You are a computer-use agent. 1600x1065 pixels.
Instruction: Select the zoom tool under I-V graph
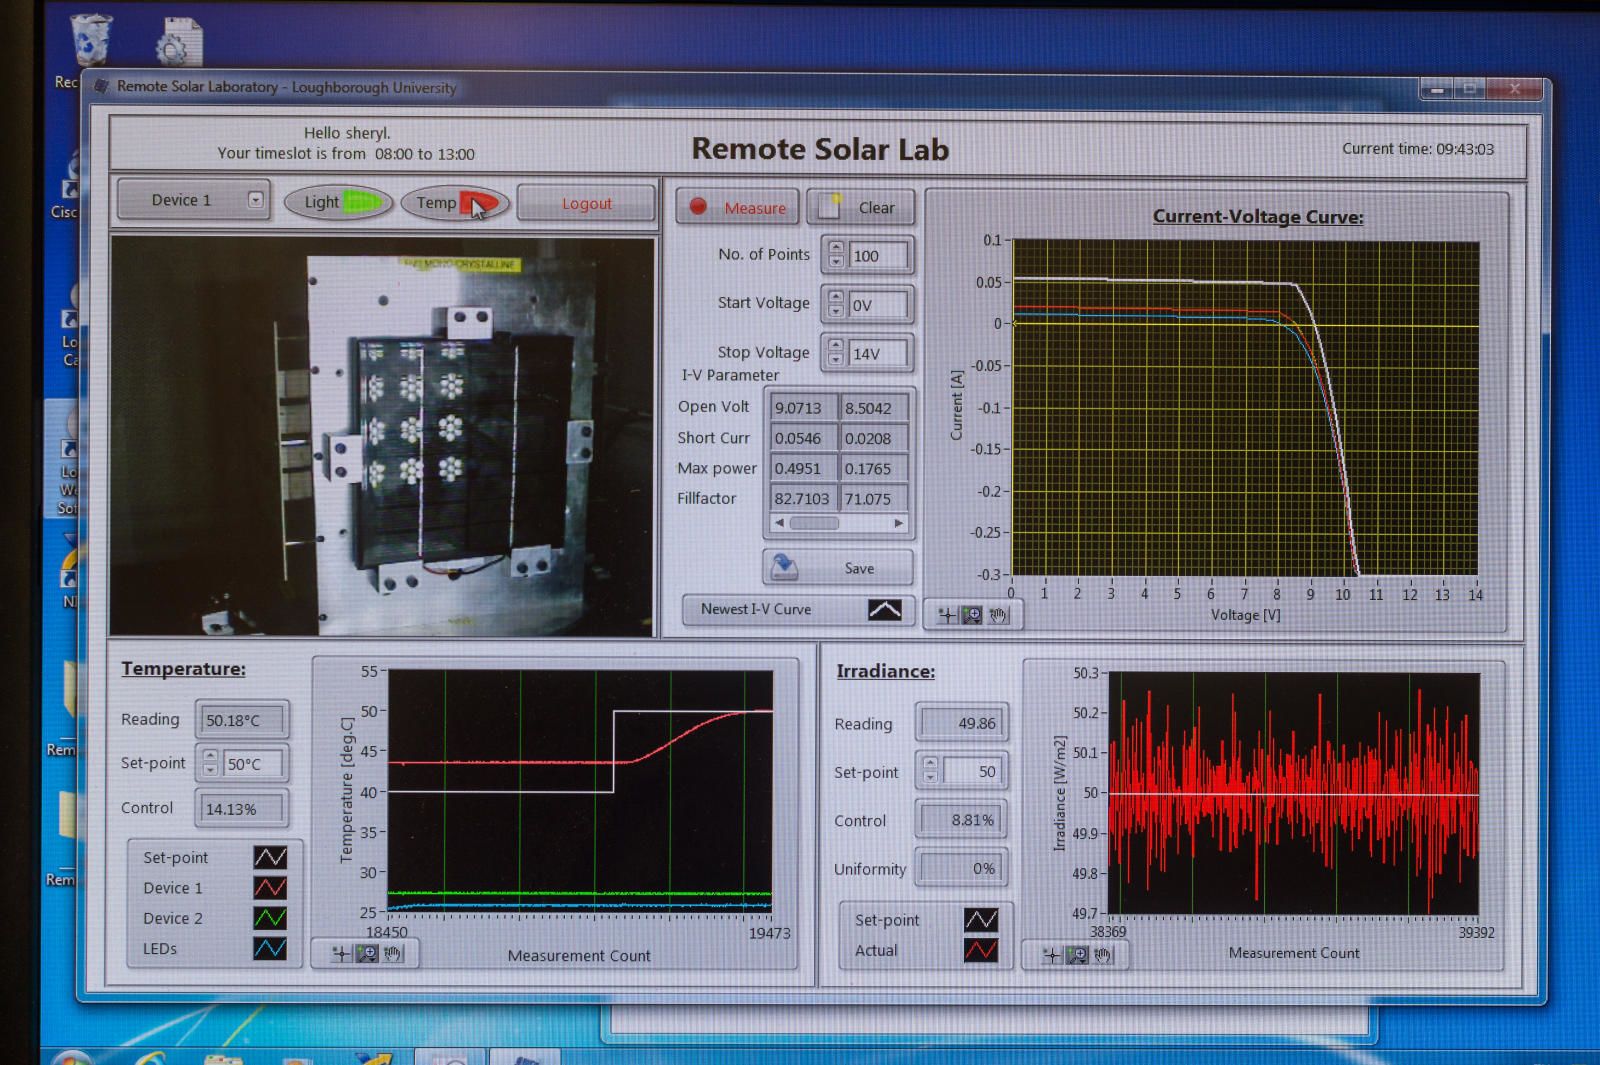point(972,615)
